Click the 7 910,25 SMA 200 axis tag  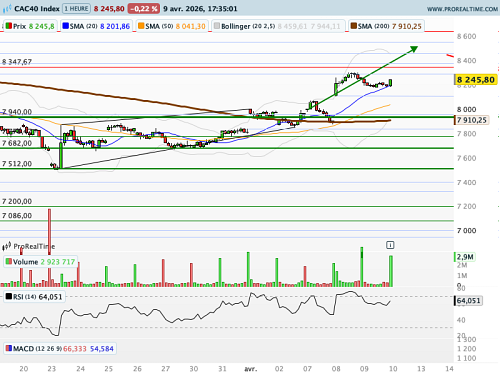472,120
